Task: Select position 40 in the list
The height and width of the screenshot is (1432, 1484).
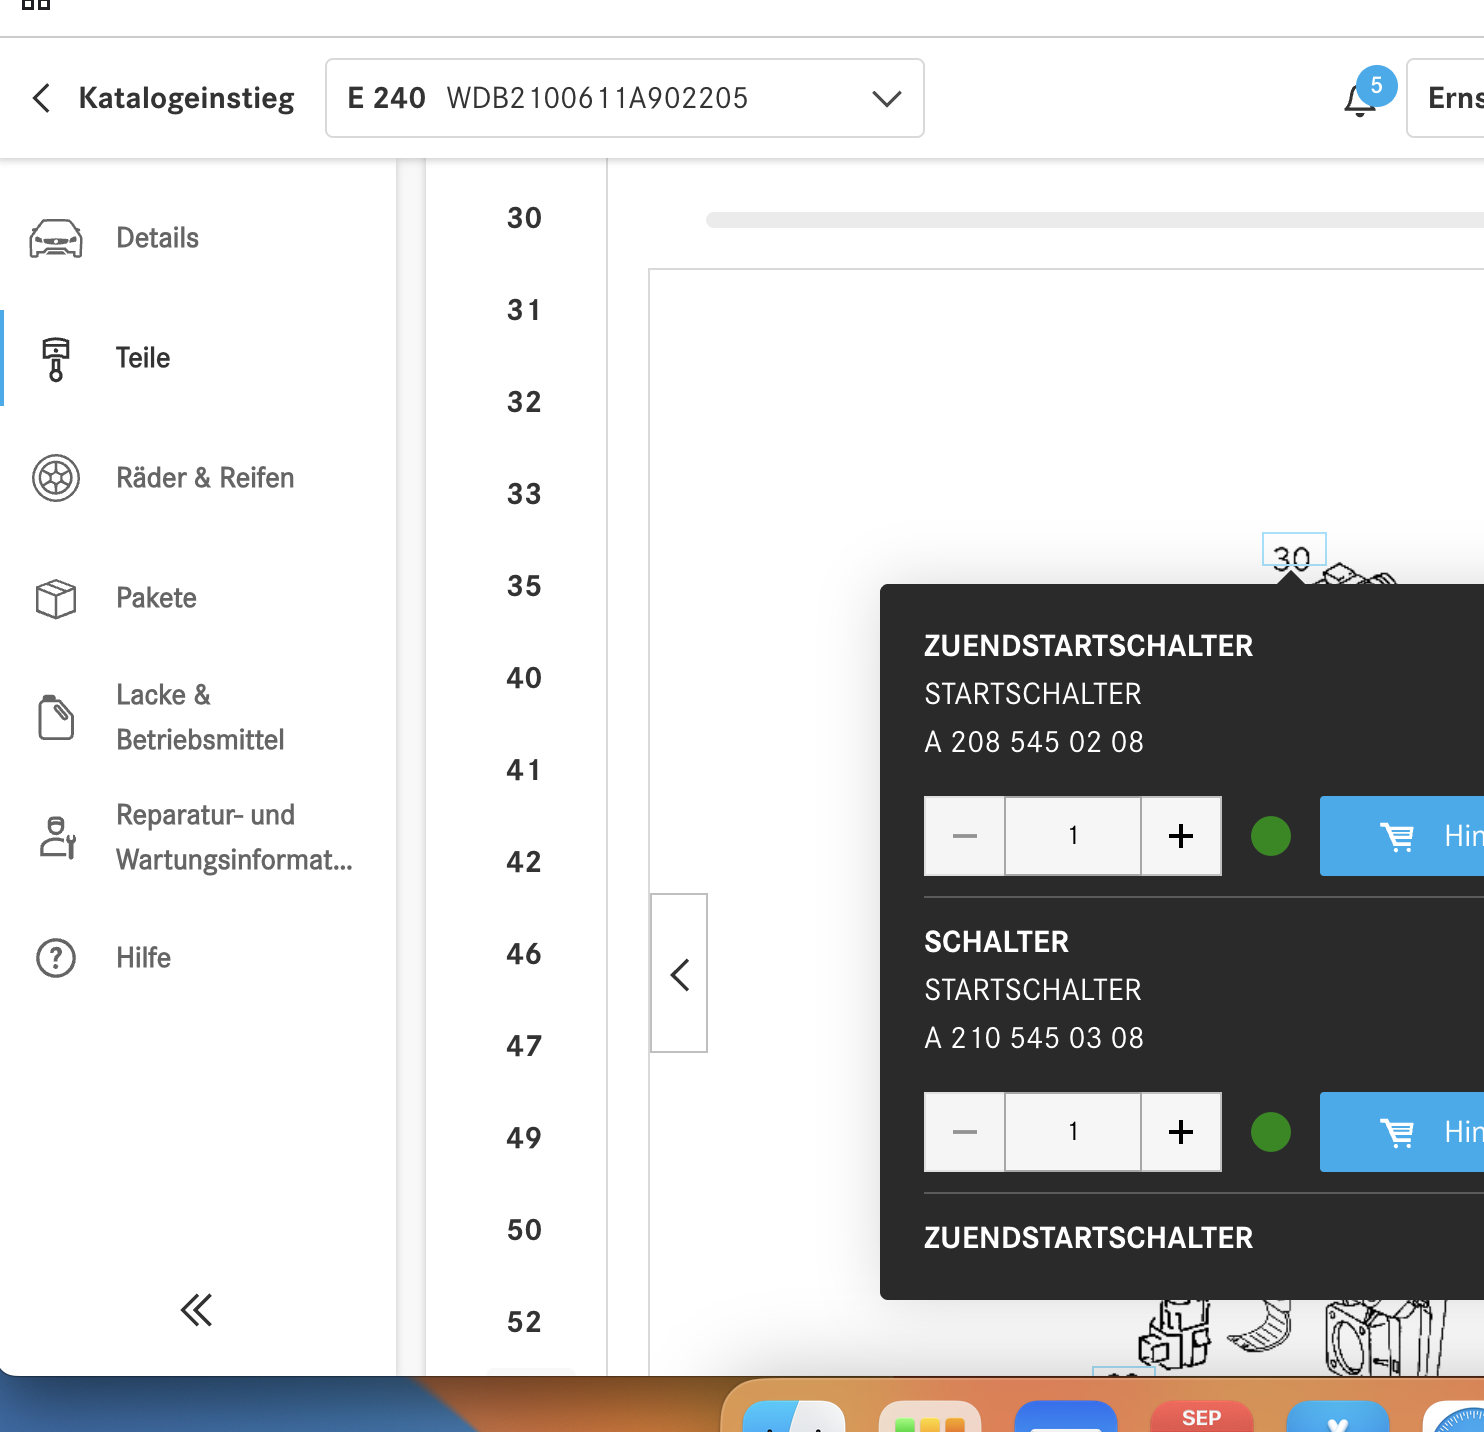Action: (x=524, y=678)
